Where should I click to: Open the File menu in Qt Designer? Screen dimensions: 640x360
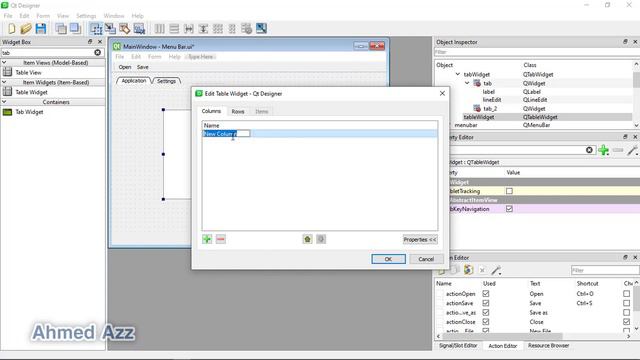8,16
